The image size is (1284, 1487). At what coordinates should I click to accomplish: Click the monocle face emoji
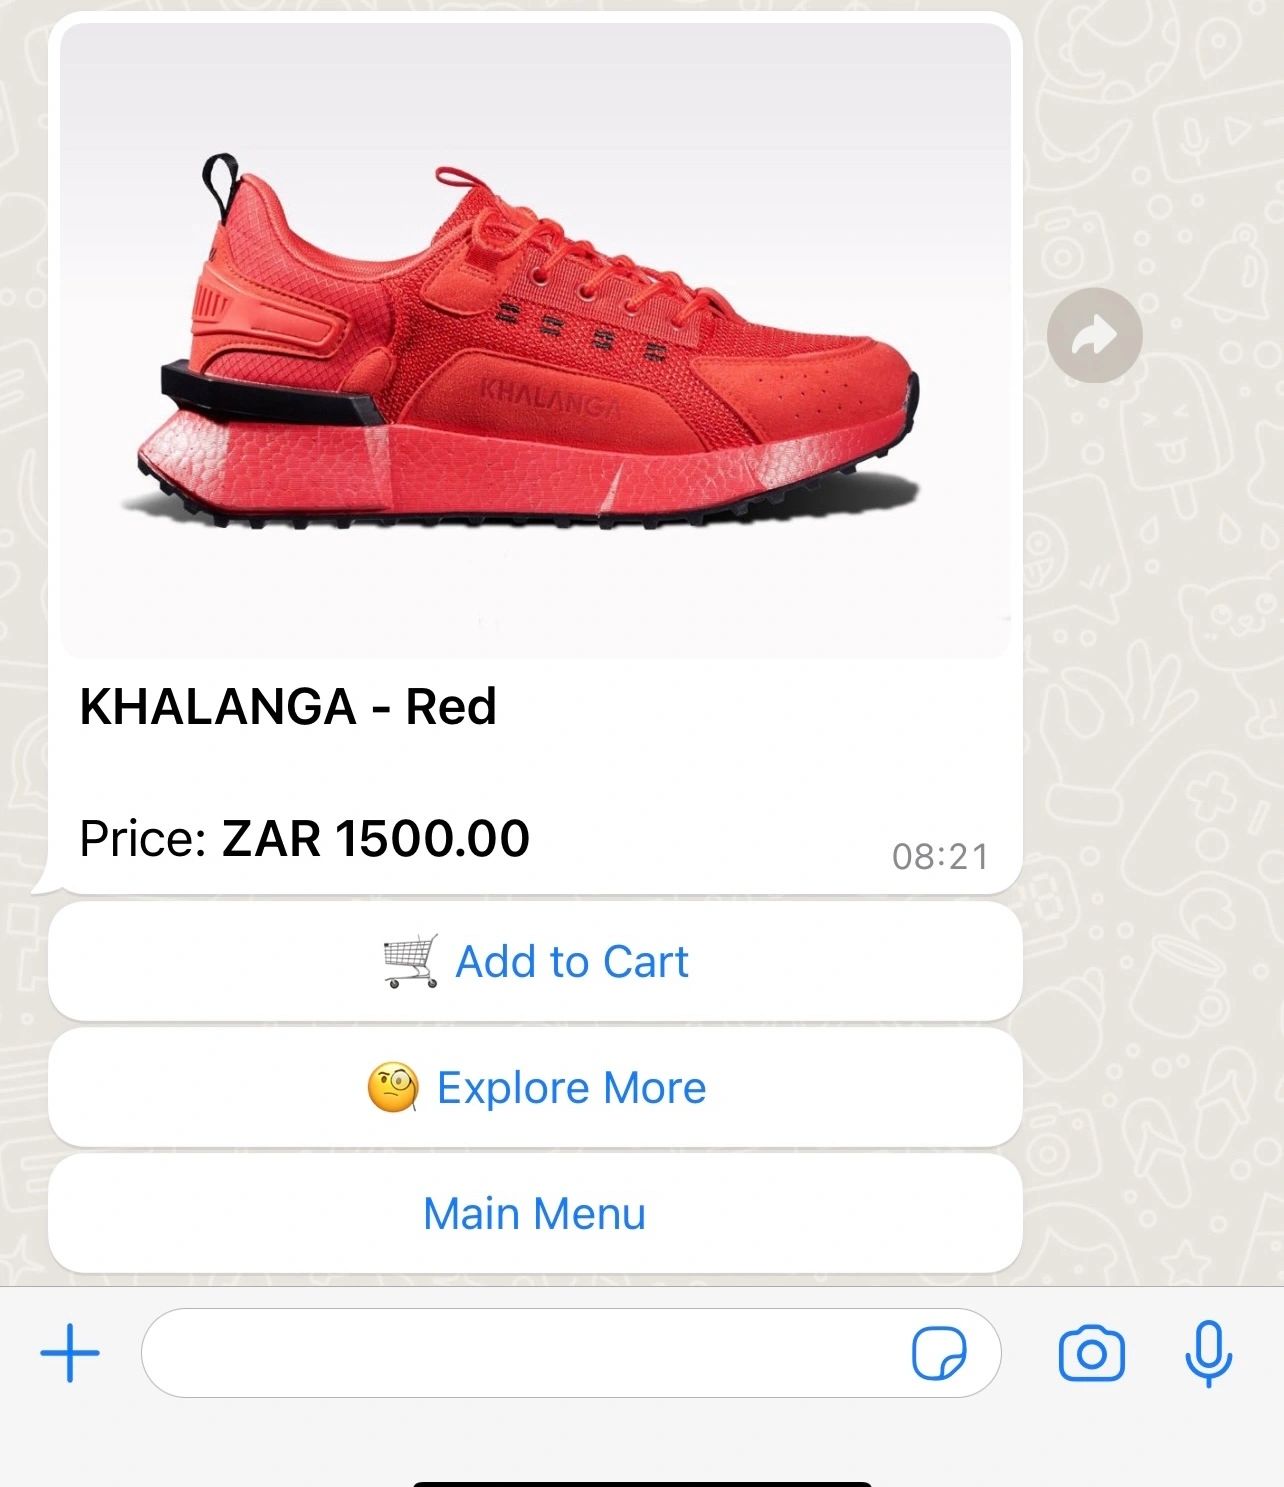(x=393, y=1088)
